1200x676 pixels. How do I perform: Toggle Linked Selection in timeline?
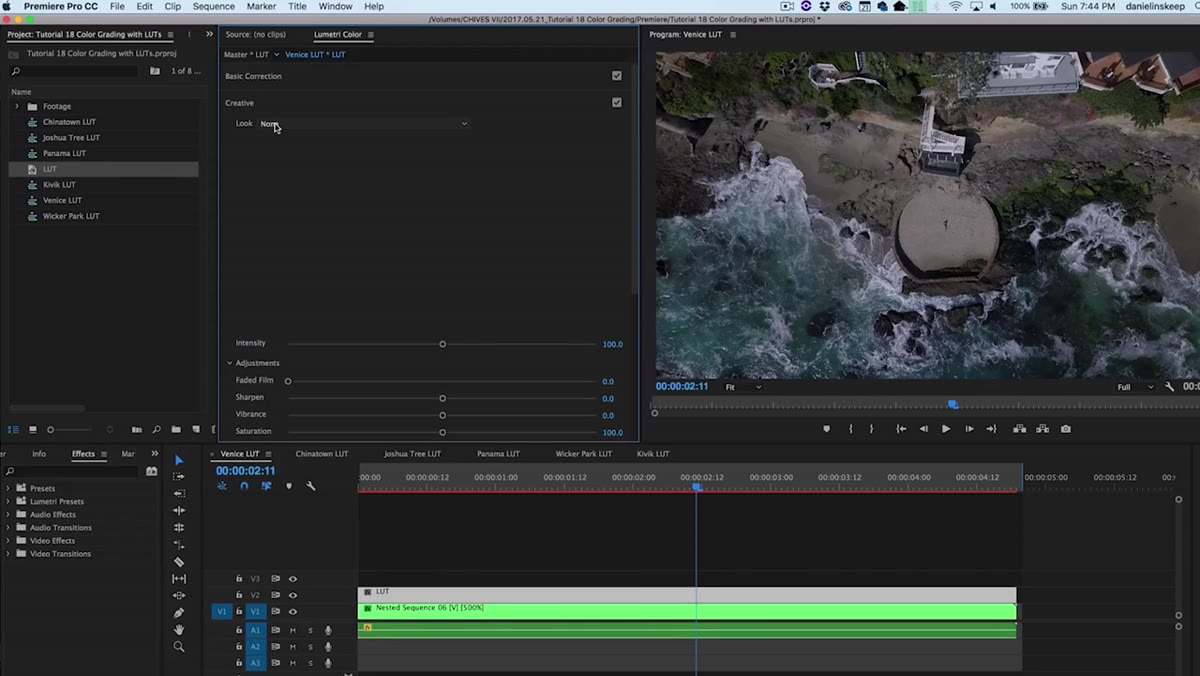[x=266, y=486]
